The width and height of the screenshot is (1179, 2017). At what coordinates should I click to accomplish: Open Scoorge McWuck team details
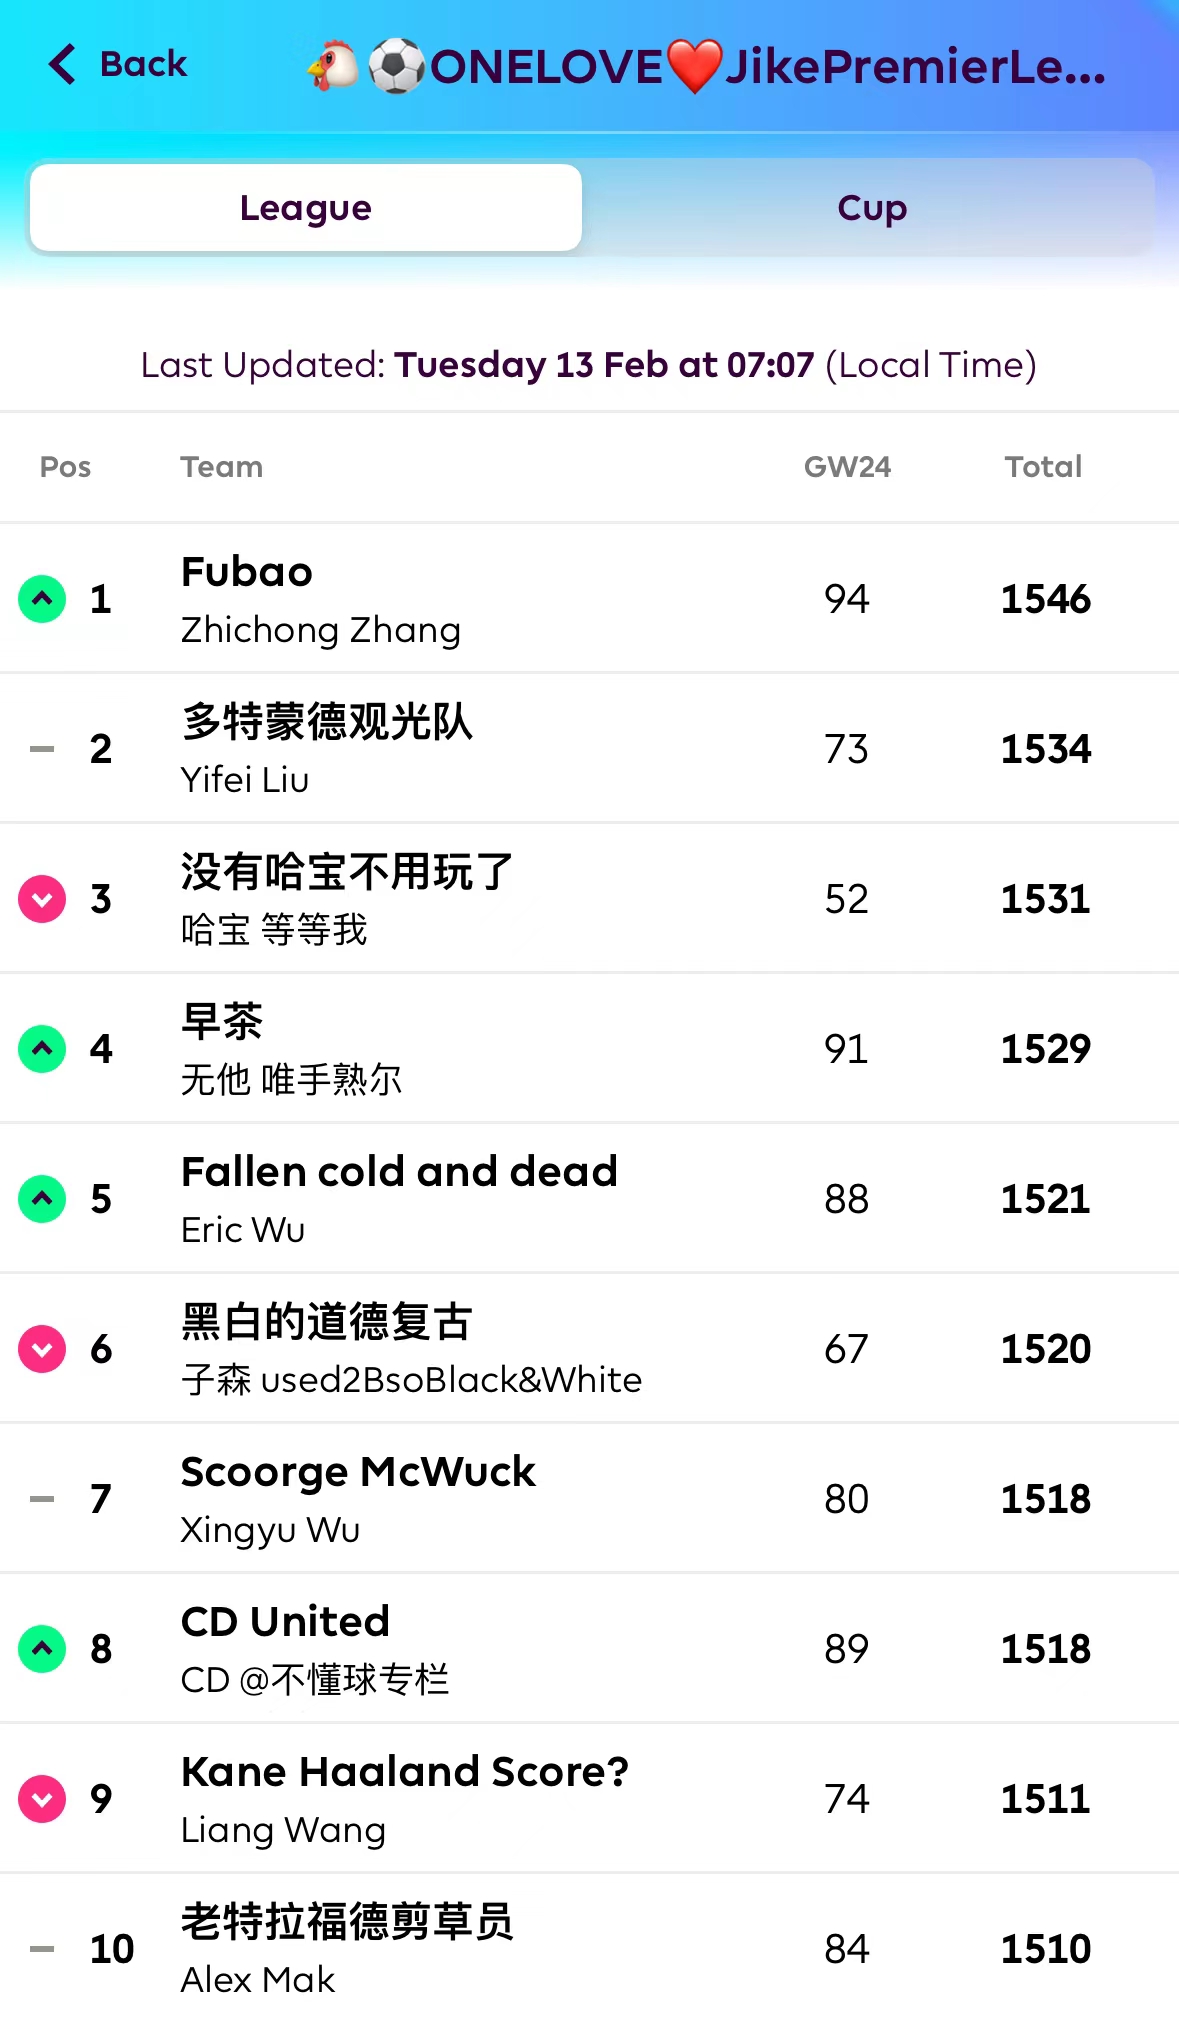coord(358,1473)
